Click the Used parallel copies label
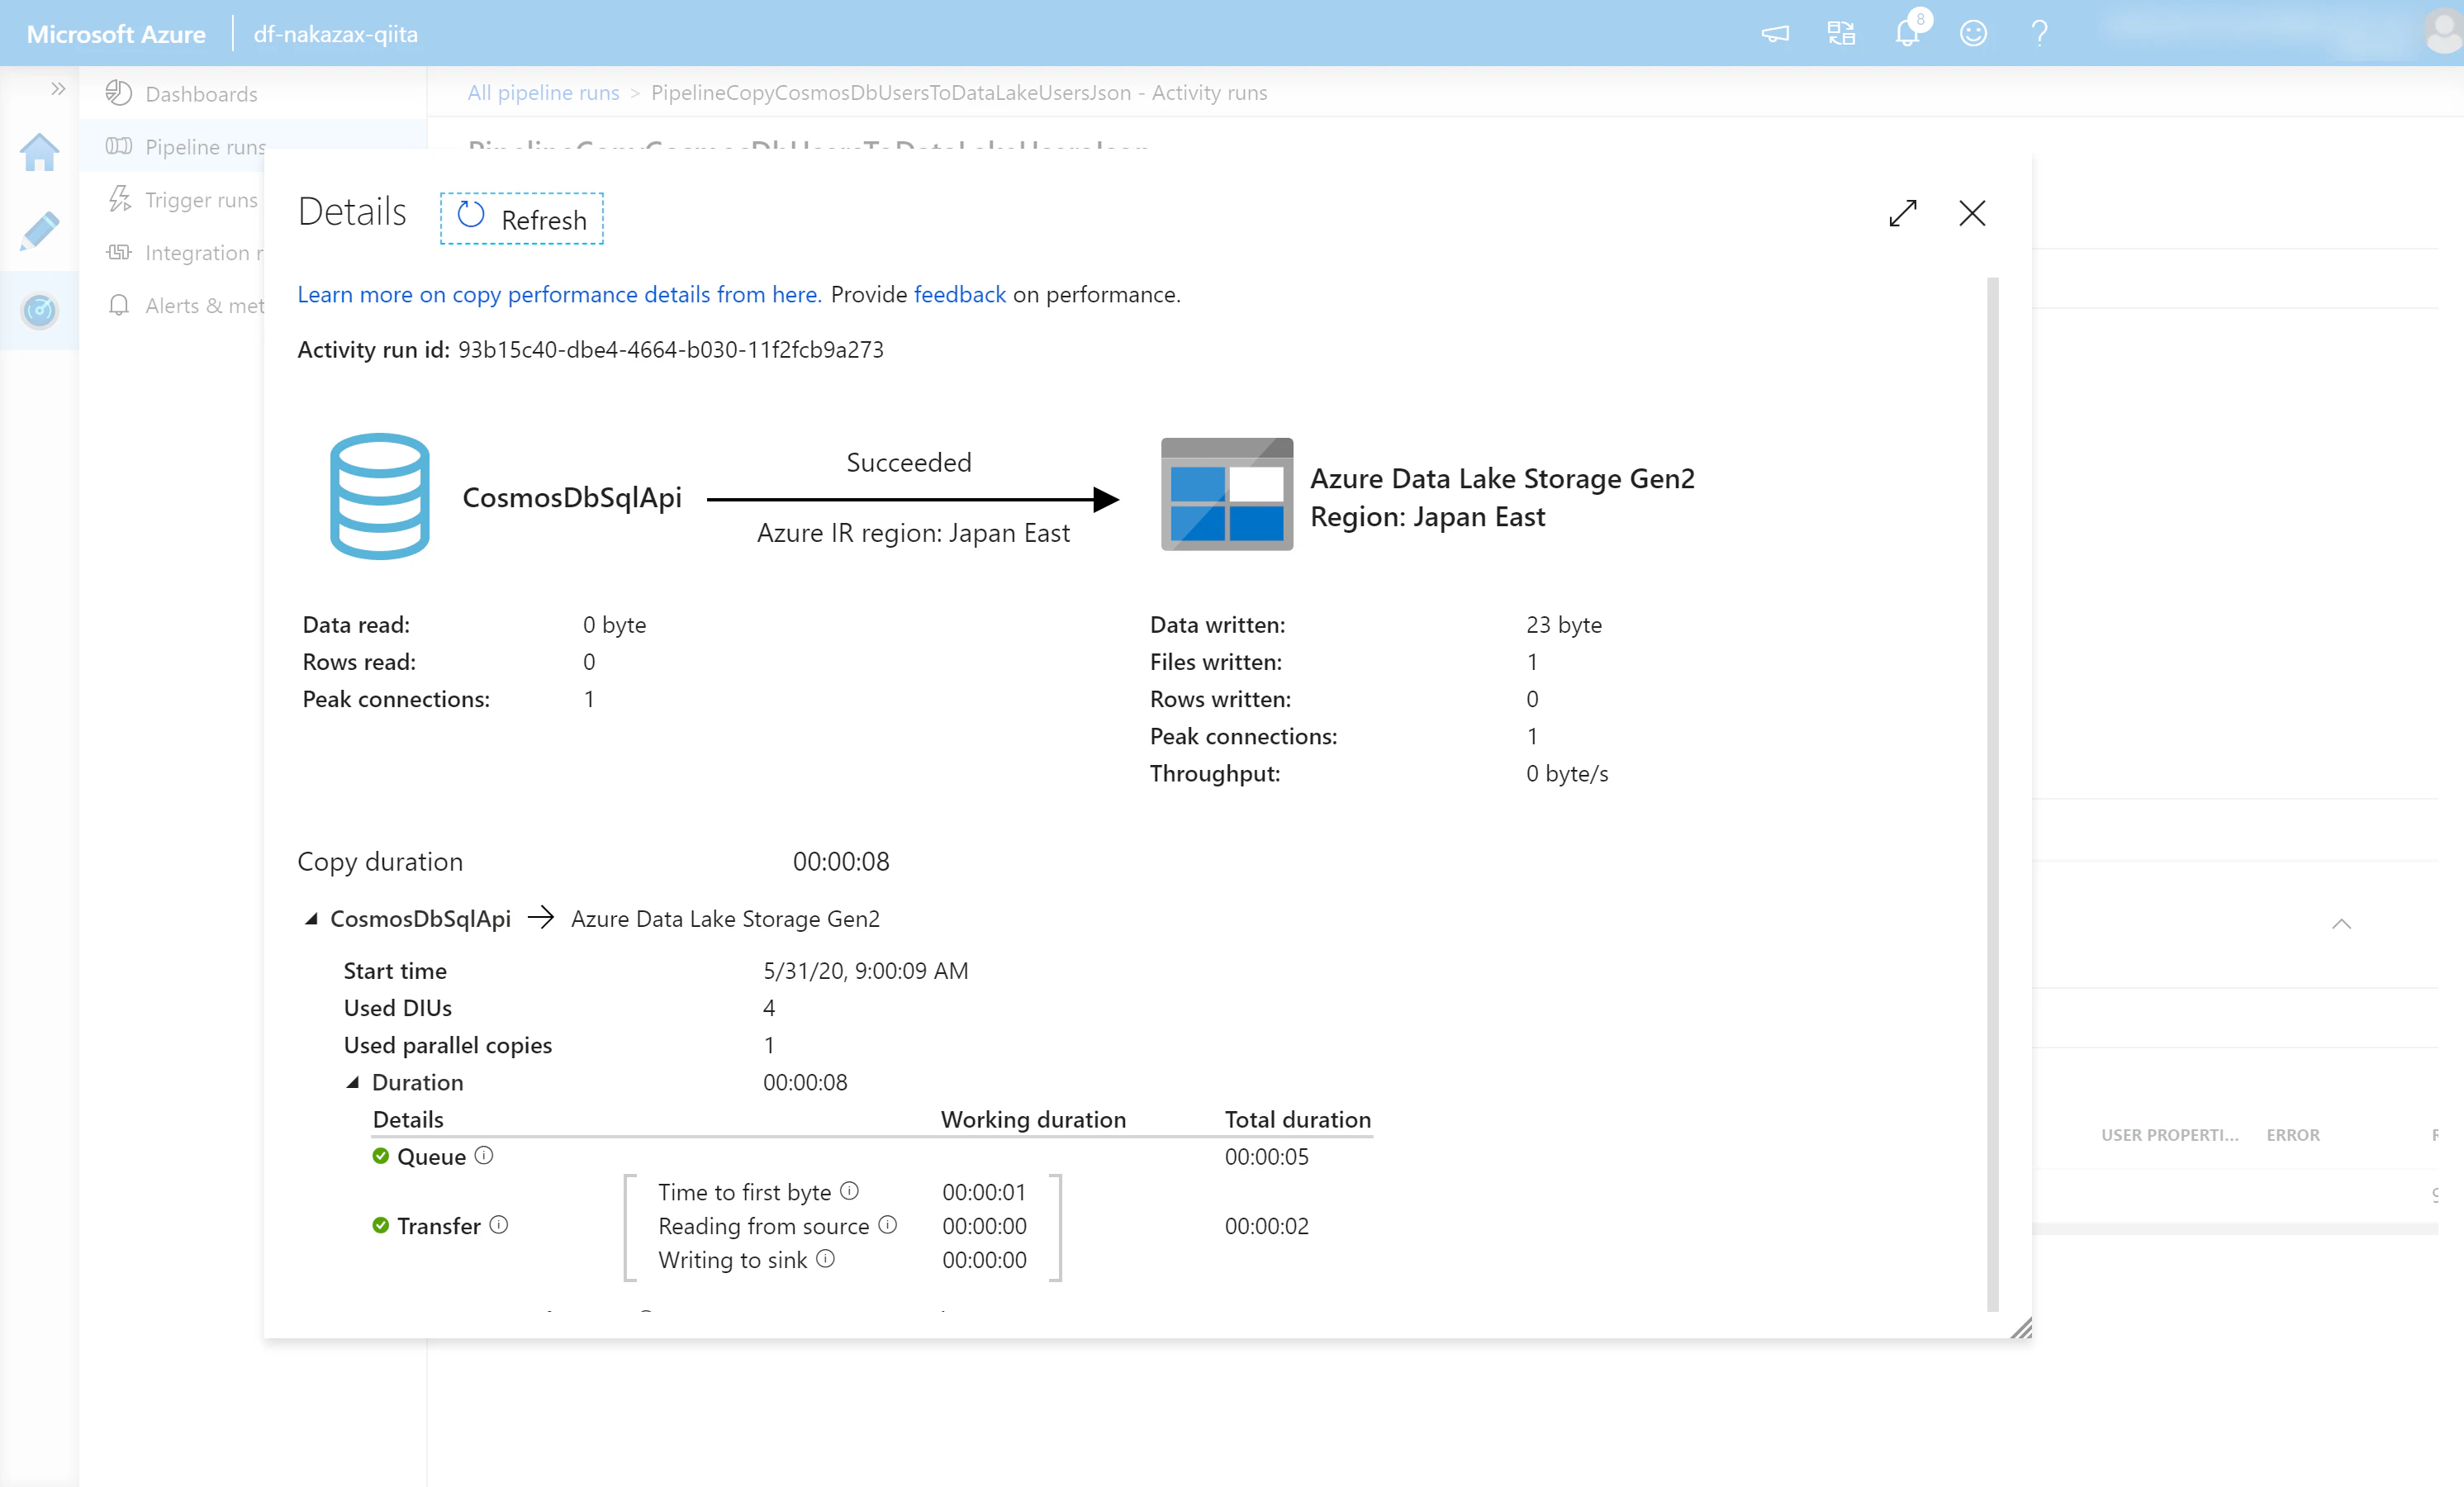The height and width of the screenshot is (1487, 2464). [448, 1044]
